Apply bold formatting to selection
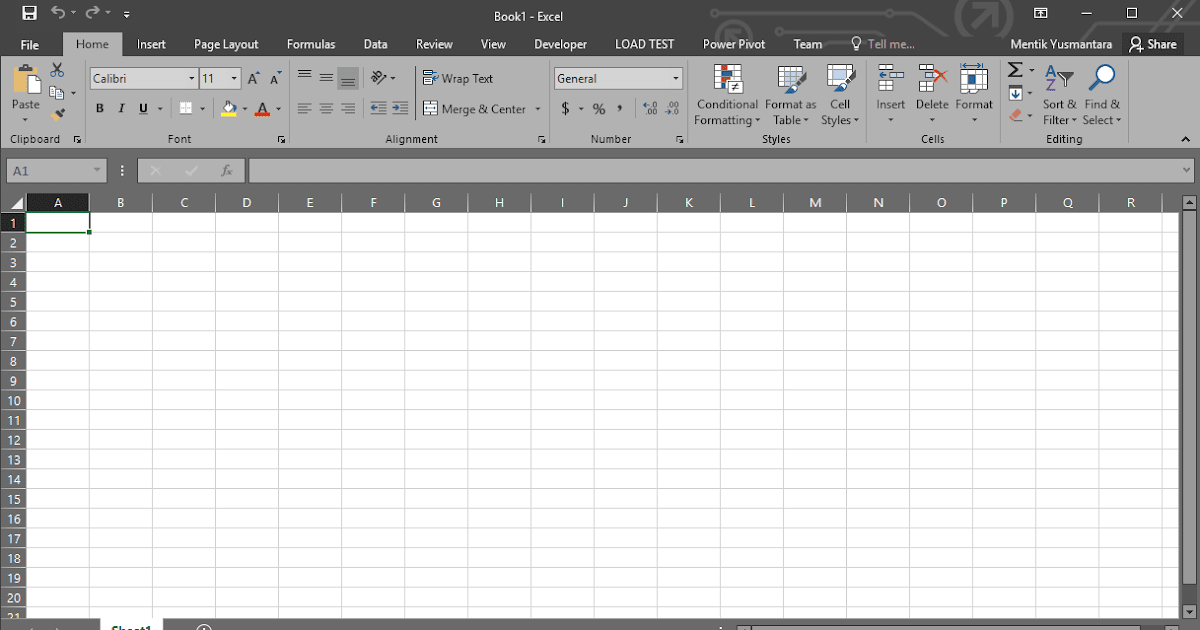The height and width of the screenshot is (630, 1200). (x=99, y=108)
